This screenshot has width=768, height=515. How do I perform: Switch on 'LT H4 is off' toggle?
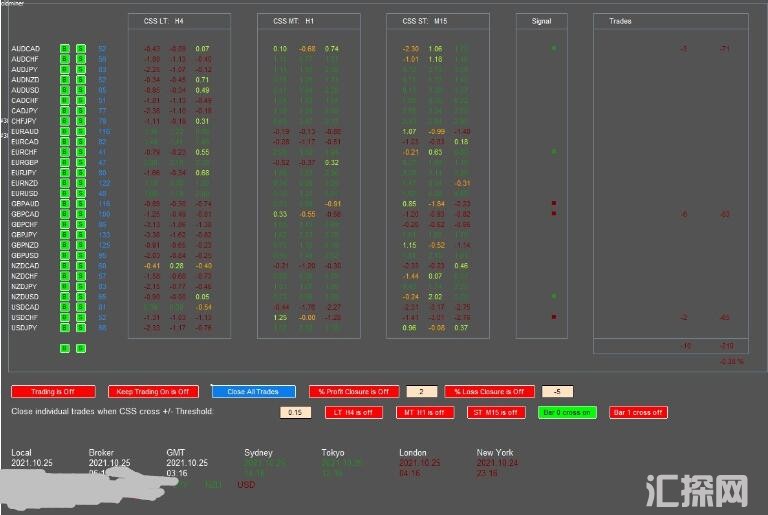(352, 412)
